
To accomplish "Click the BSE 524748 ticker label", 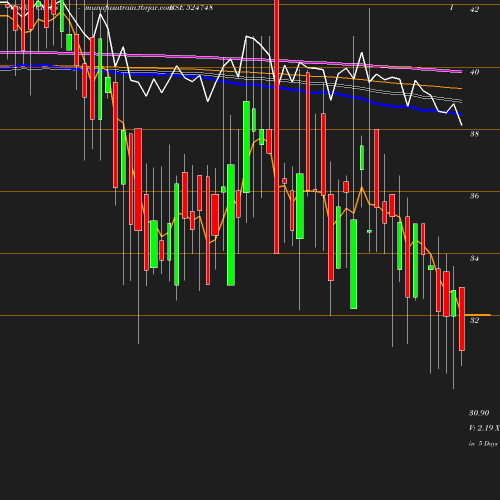I will click(191, 7).
